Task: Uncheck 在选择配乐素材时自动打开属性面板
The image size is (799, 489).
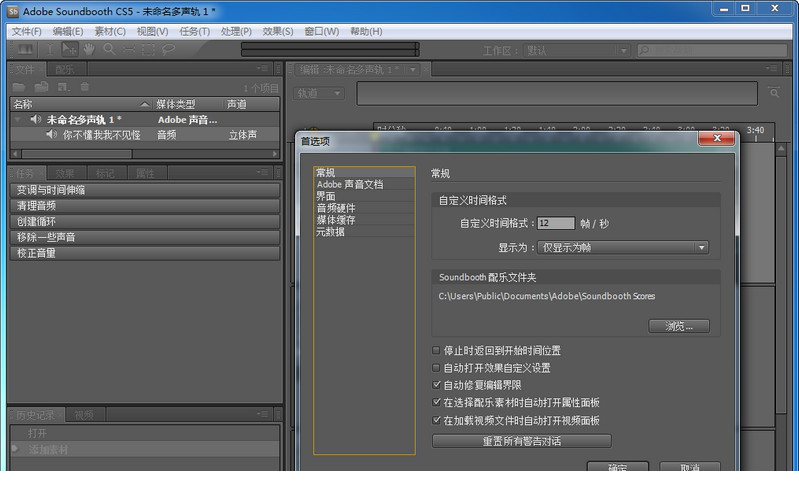Action: (436, 402)
